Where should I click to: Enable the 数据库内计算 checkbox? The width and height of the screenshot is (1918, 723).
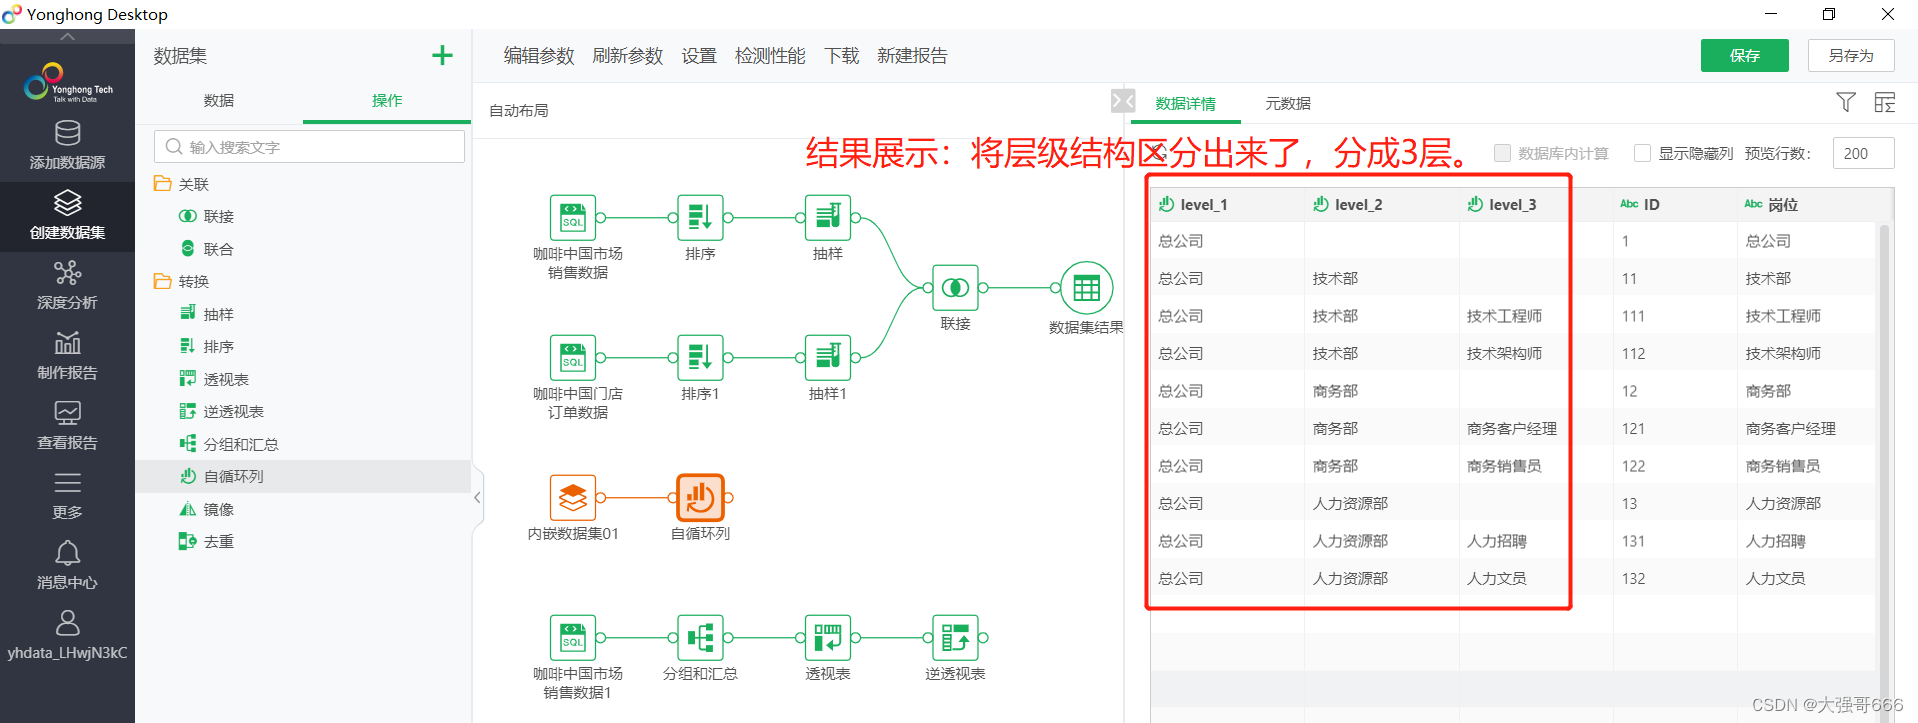[x=1502, y=153]
